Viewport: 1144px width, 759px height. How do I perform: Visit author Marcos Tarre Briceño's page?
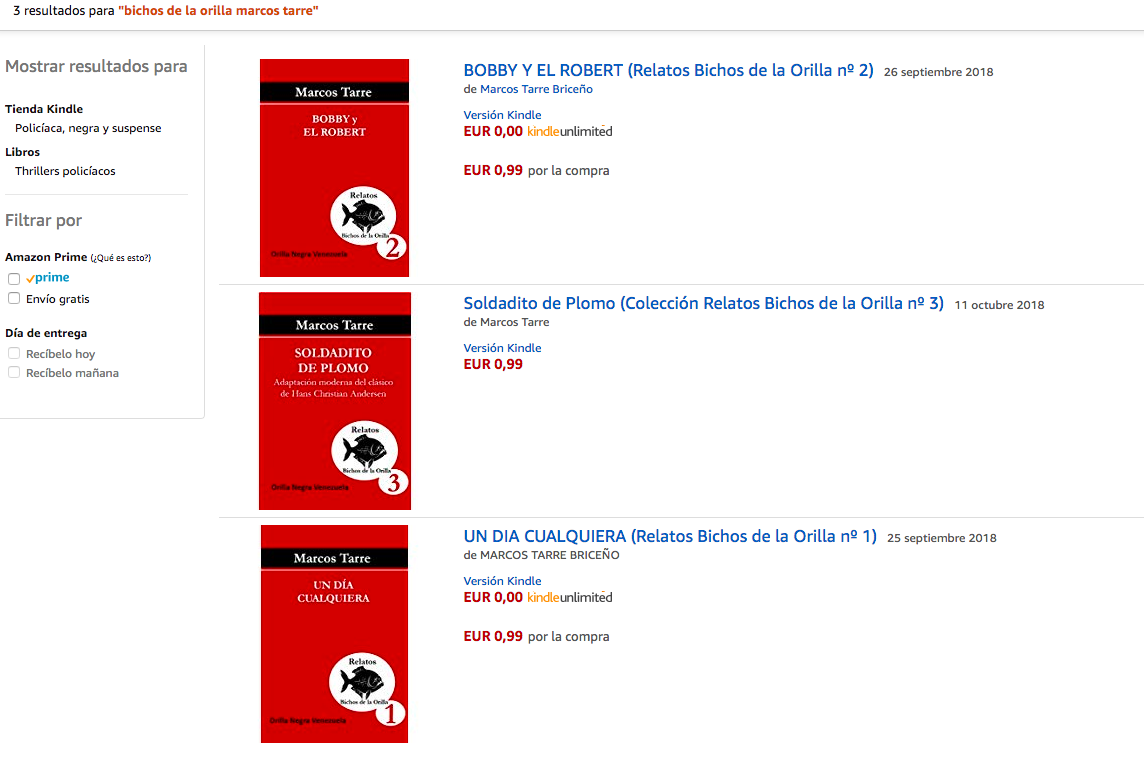click(x=536, y=89)
